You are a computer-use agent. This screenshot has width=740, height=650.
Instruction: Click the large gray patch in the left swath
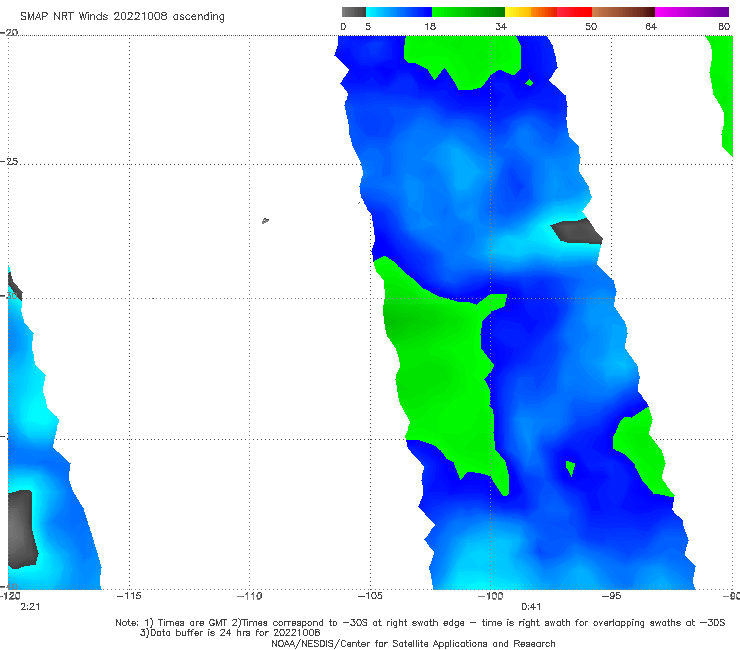[x=22, y=529]
